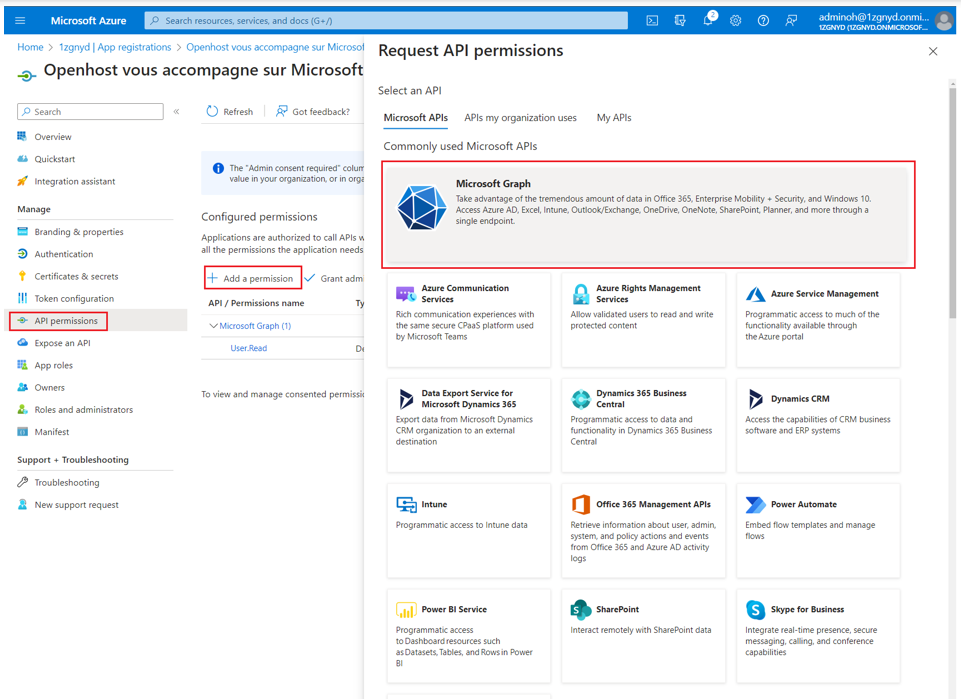Screen dimensions: 961x699
Task: Pick the Power Automate card
Action: 818,531
